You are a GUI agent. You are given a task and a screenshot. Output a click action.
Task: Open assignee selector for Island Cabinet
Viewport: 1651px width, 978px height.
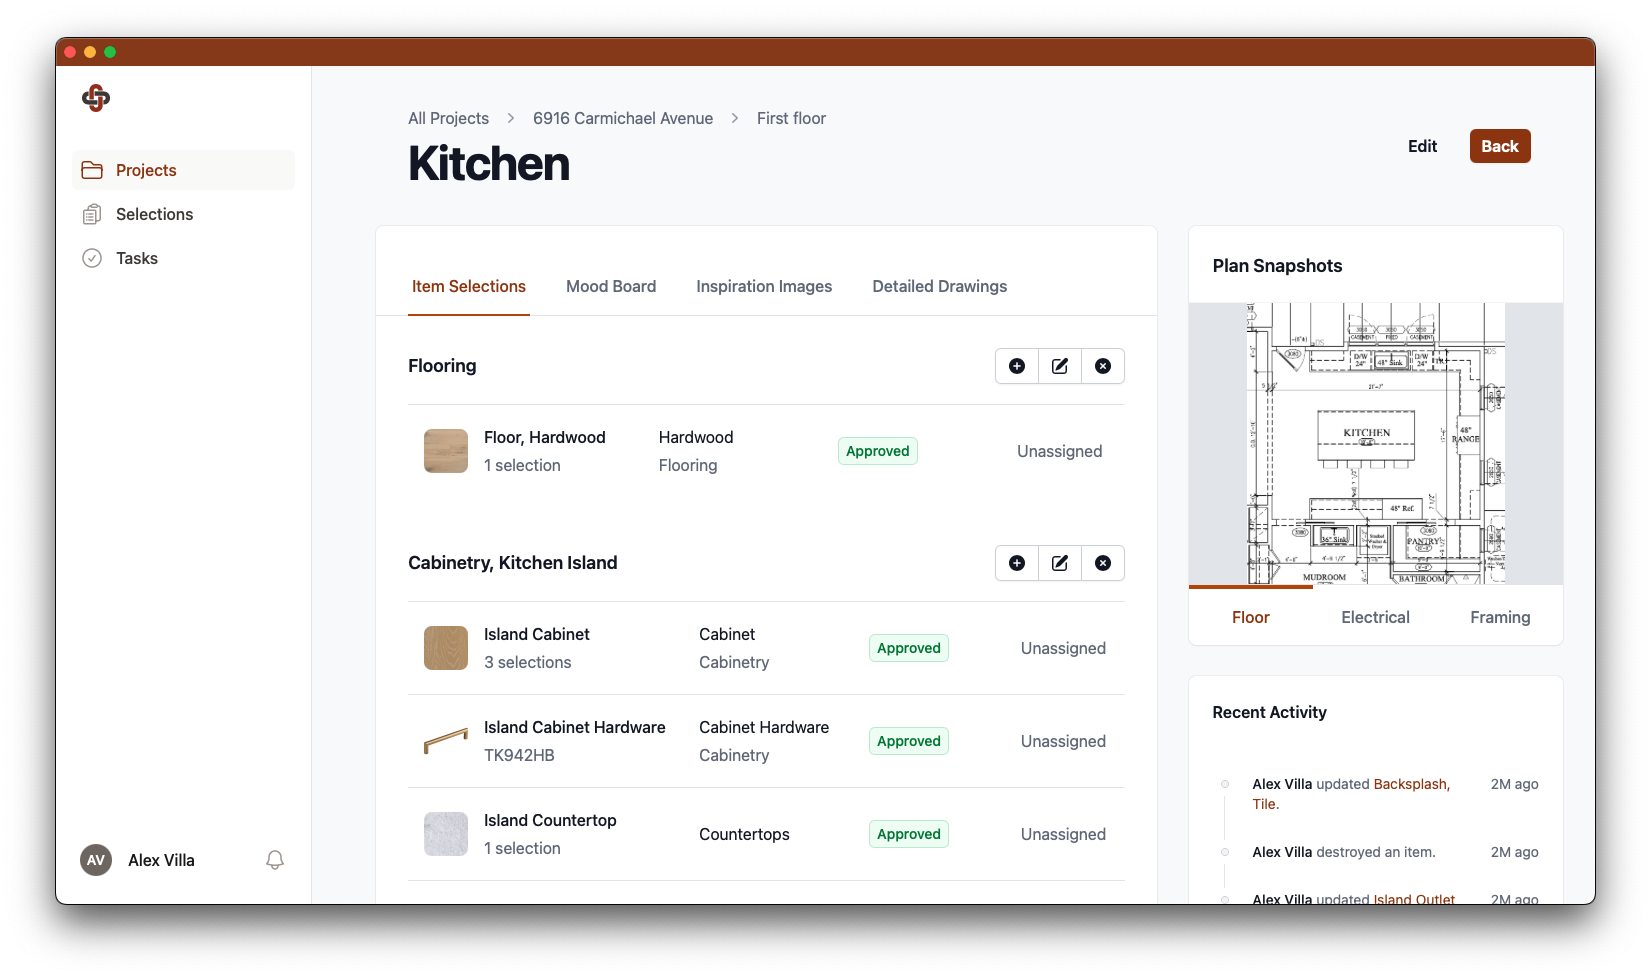click(x=1063, y=648)
